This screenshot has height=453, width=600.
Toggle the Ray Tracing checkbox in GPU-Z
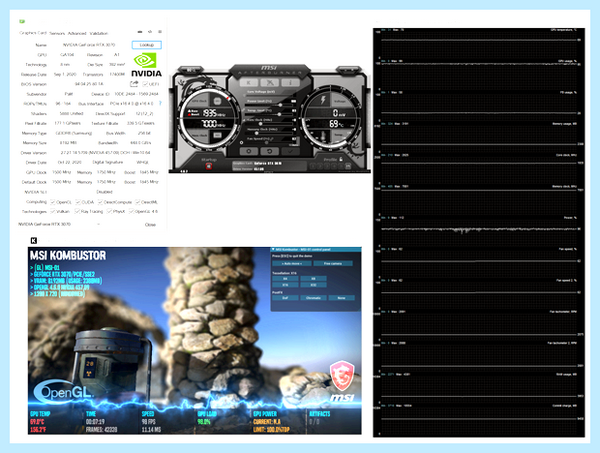pyautogui.click(x=77, y=211)
